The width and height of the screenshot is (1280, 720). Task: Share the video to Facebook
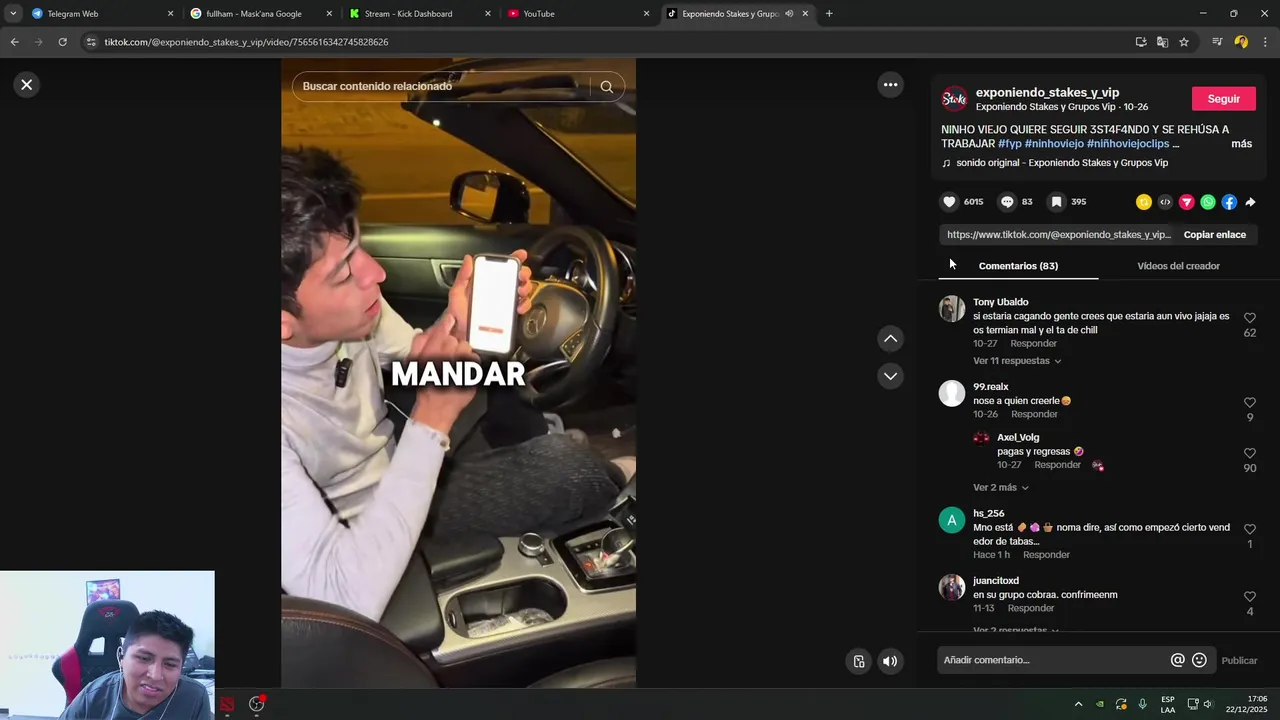1229,202
